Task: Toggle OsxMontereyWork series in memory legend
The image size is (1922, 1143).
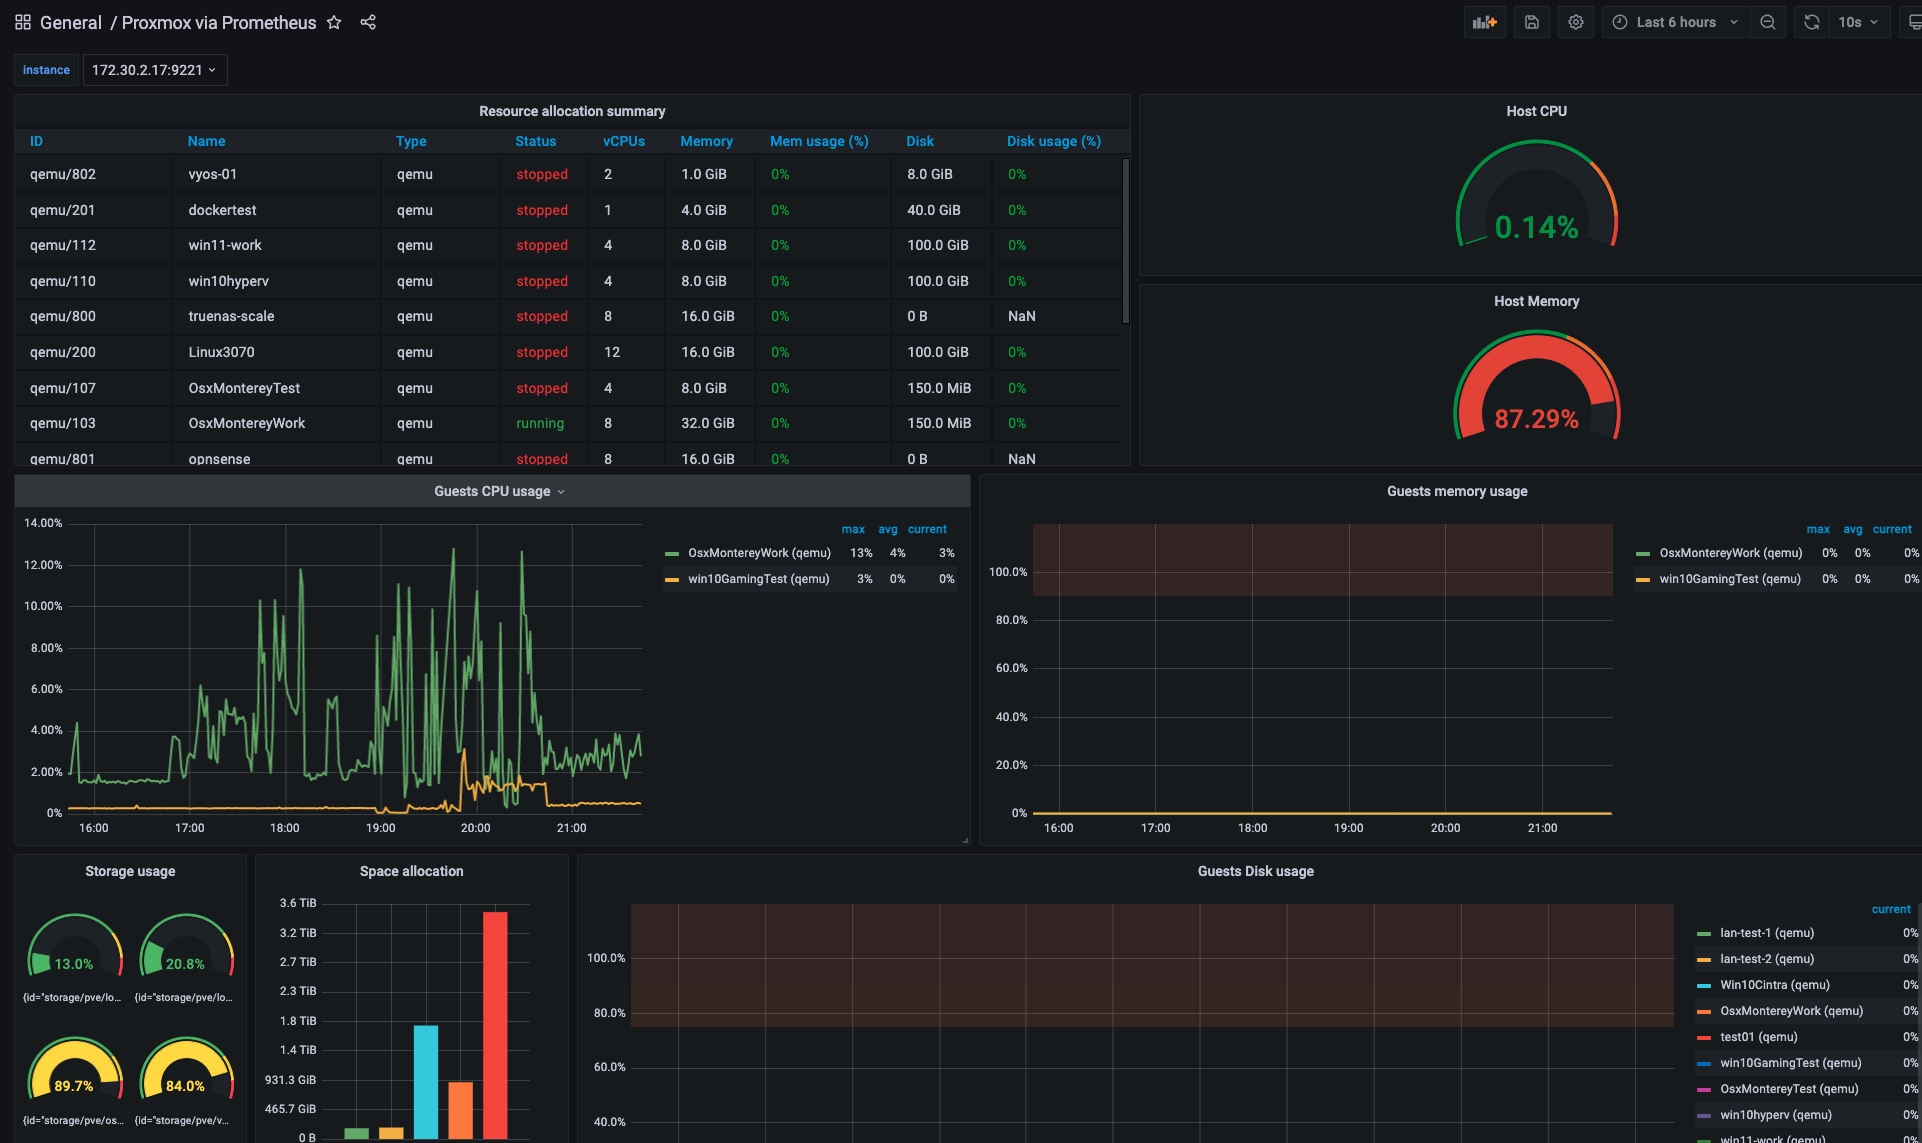Action: click(1730, 553)
